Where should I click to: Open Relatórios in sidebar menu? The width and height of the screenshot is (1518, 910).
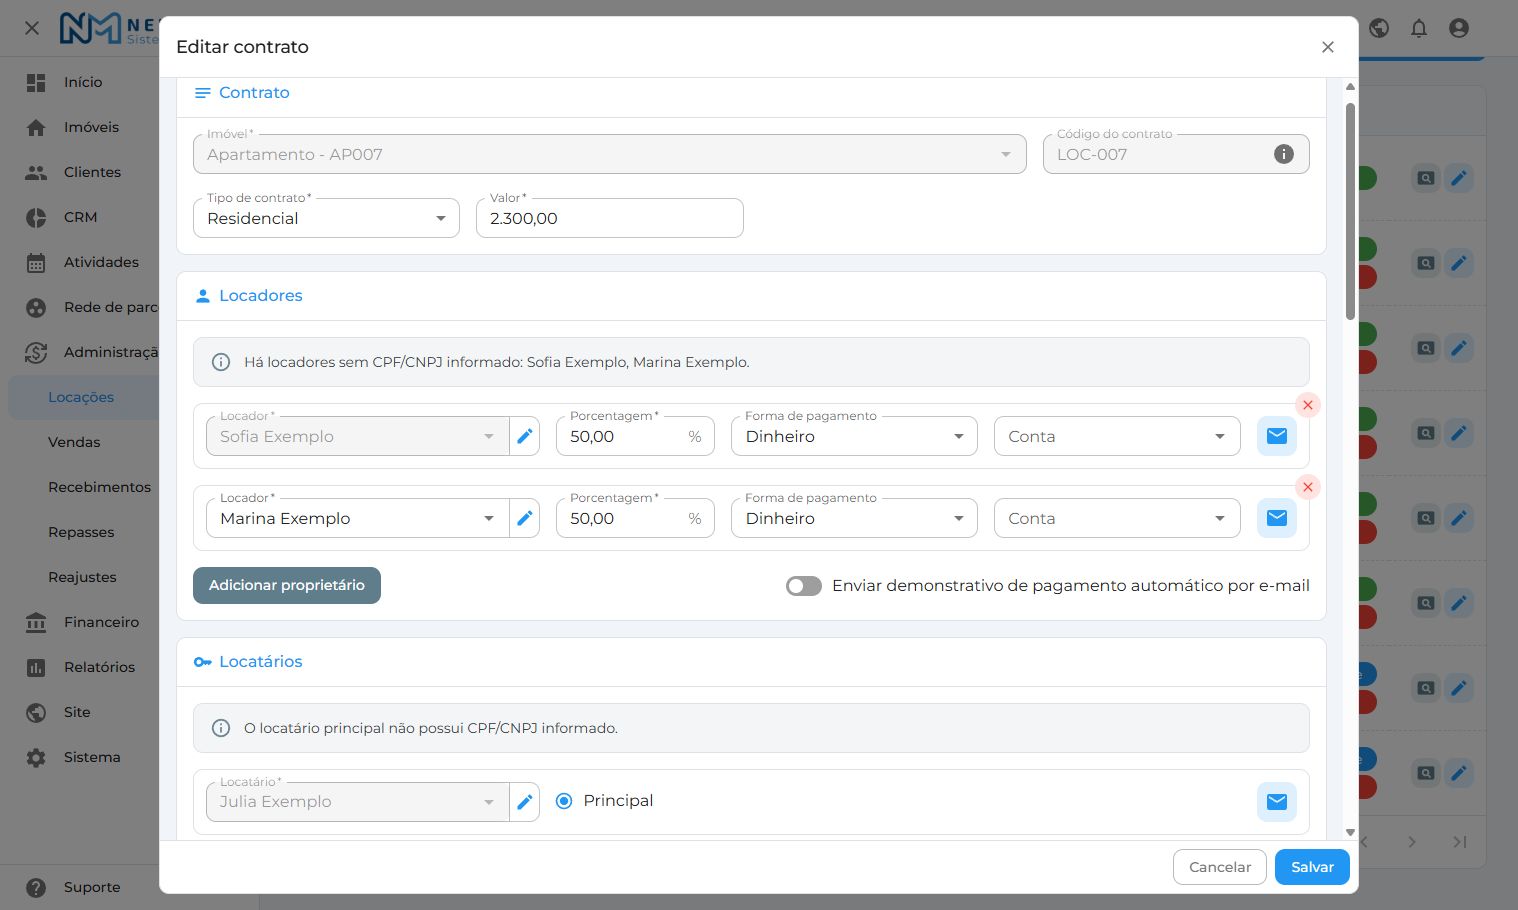point(99,667)
